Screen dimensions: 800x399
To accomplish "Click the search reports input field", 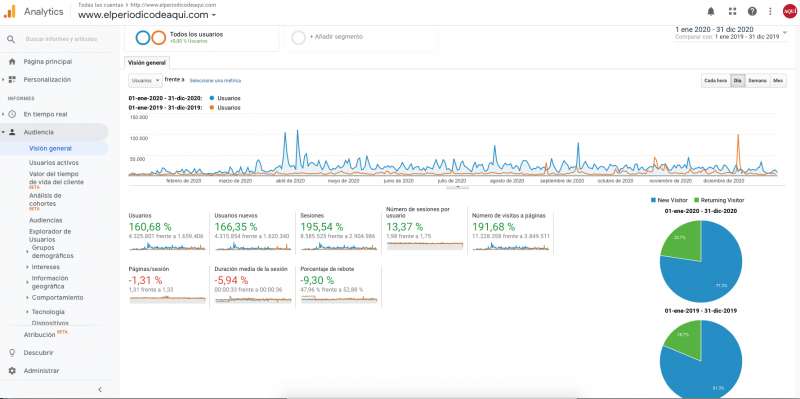I will (x=61, y=39).
